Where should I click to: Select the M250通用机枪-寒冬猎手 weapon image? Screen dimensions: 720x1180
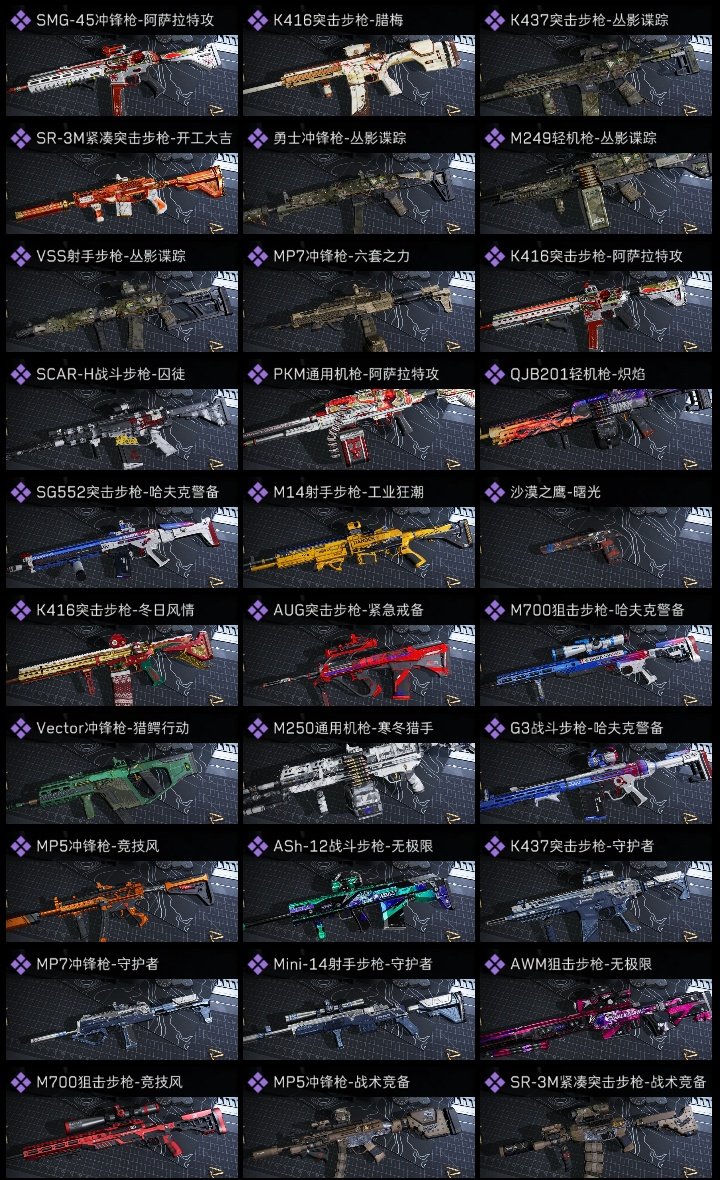pos(359,783)
